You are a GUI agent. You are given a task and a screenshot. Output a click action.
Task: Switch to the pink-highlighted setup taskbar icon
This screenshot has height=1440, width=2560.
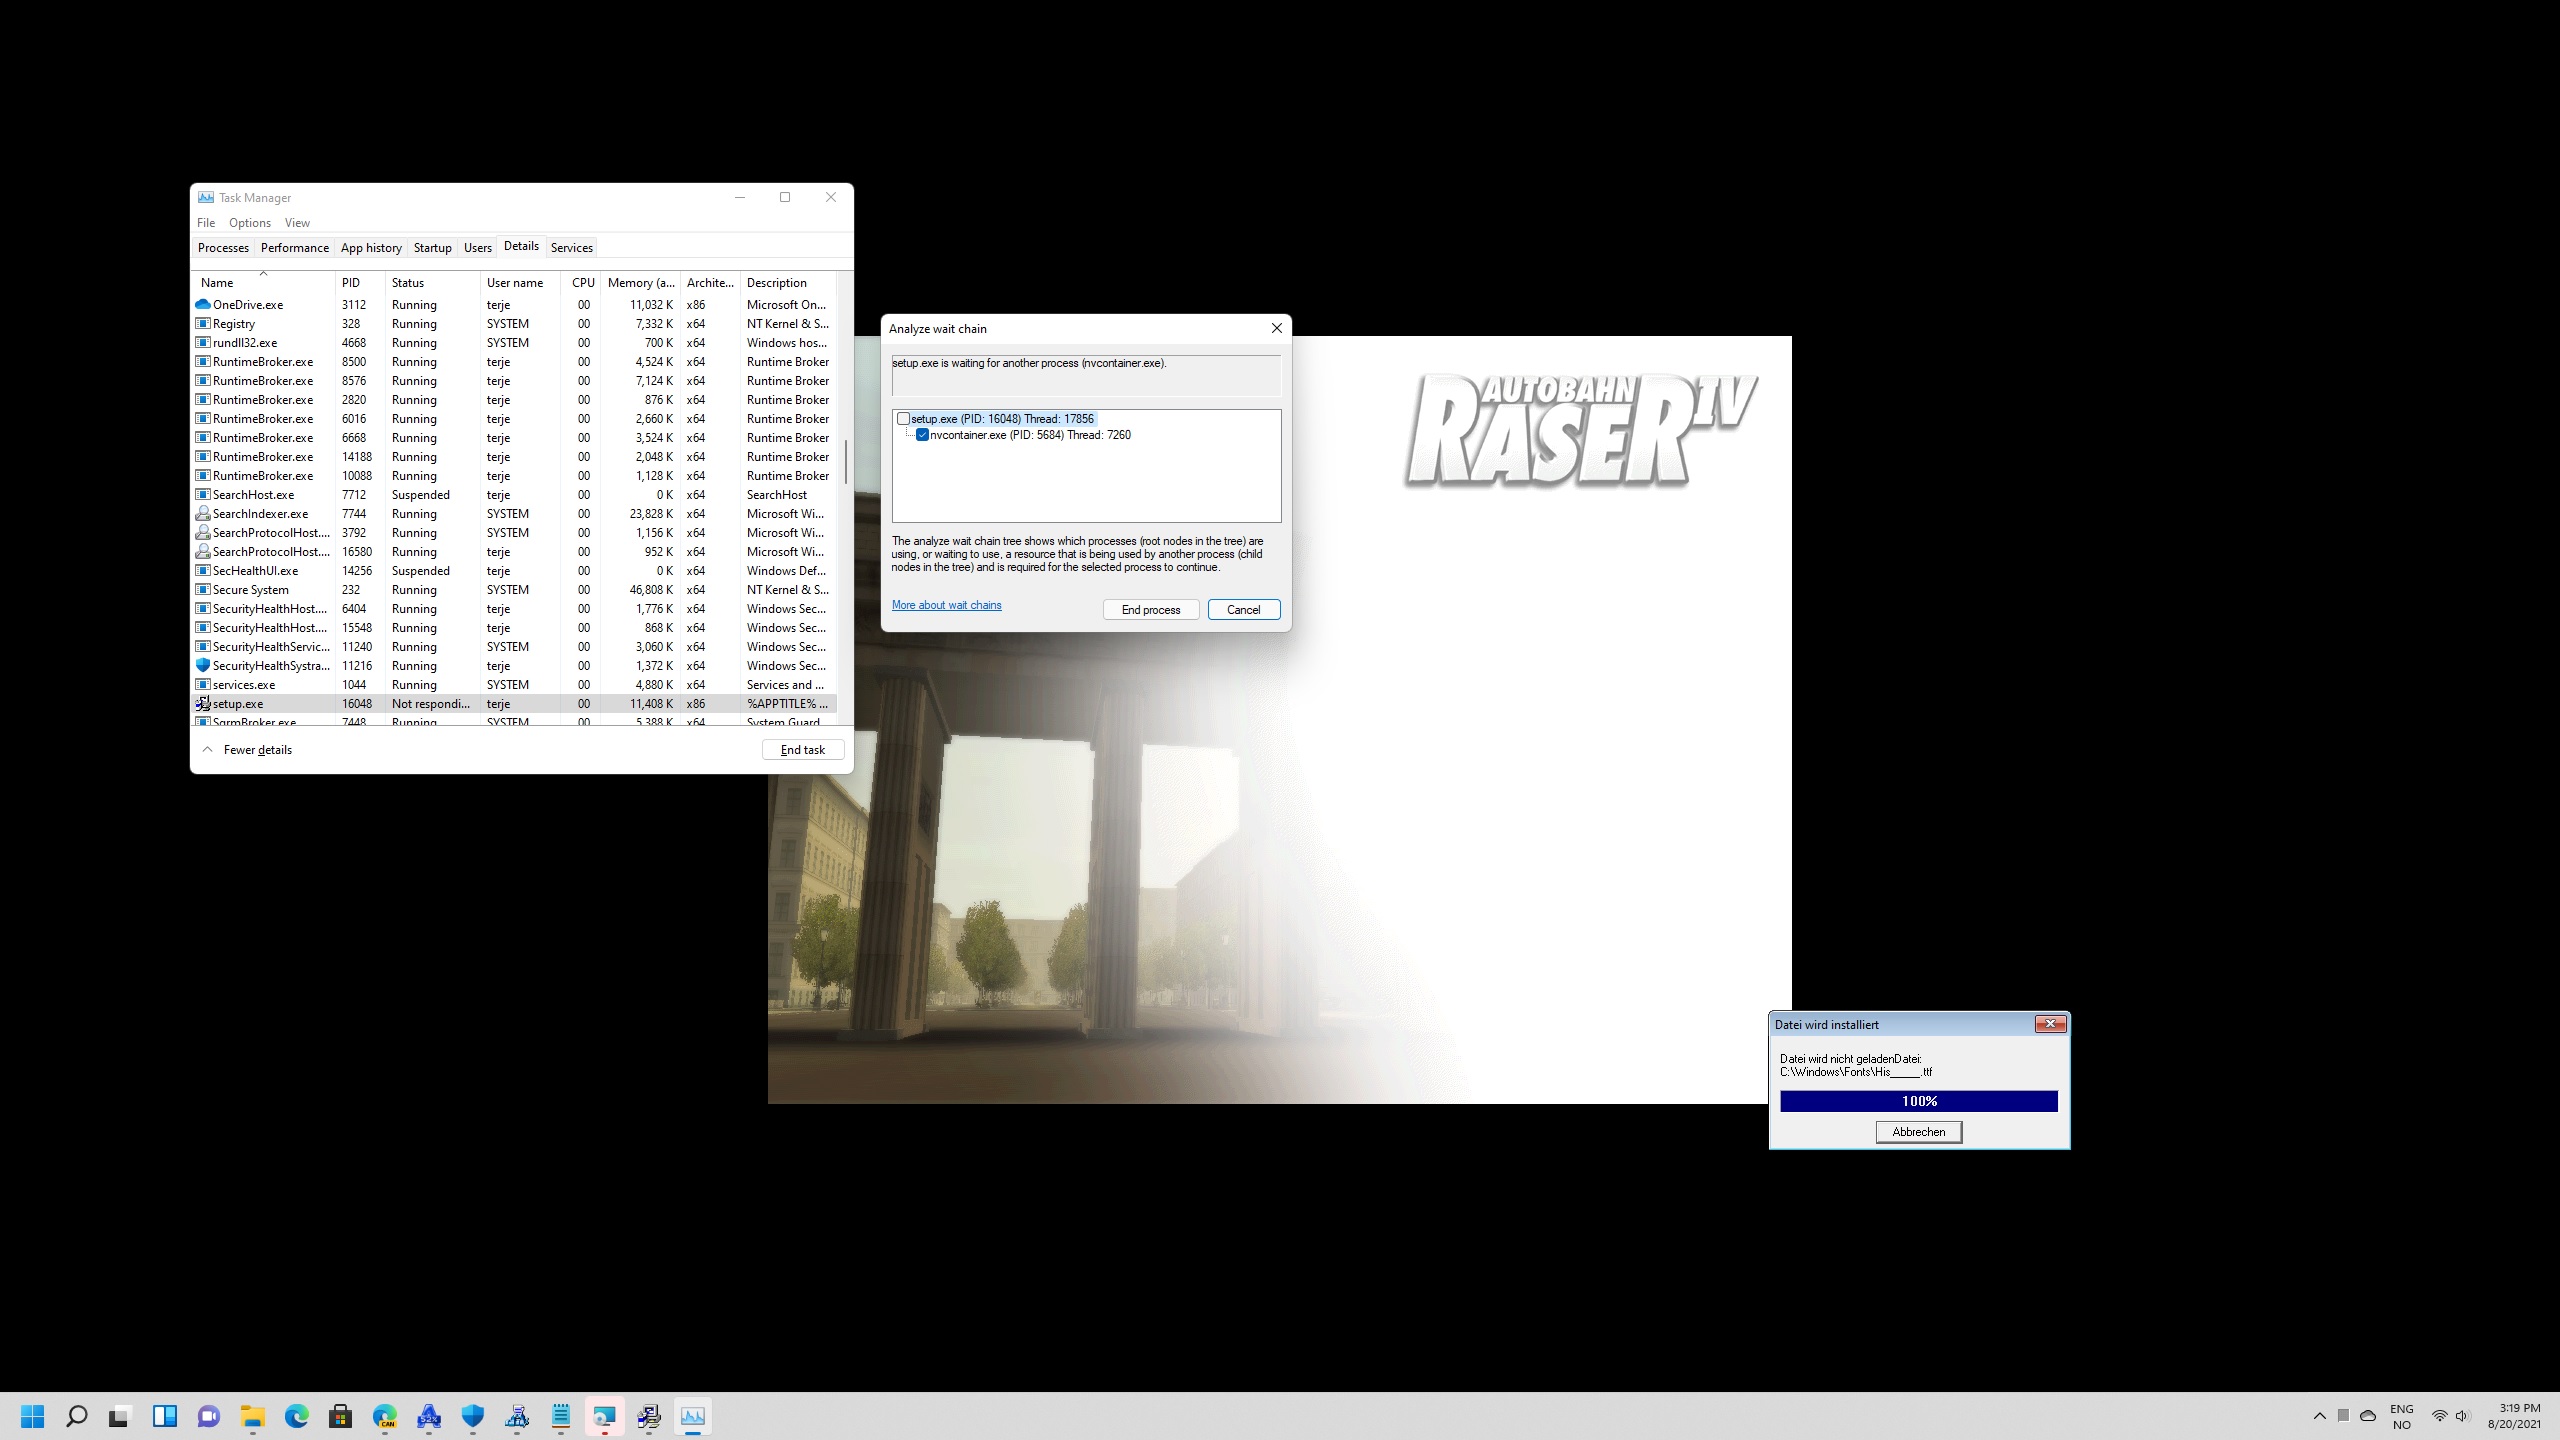pyautogui.click(x=605, y=1416)
